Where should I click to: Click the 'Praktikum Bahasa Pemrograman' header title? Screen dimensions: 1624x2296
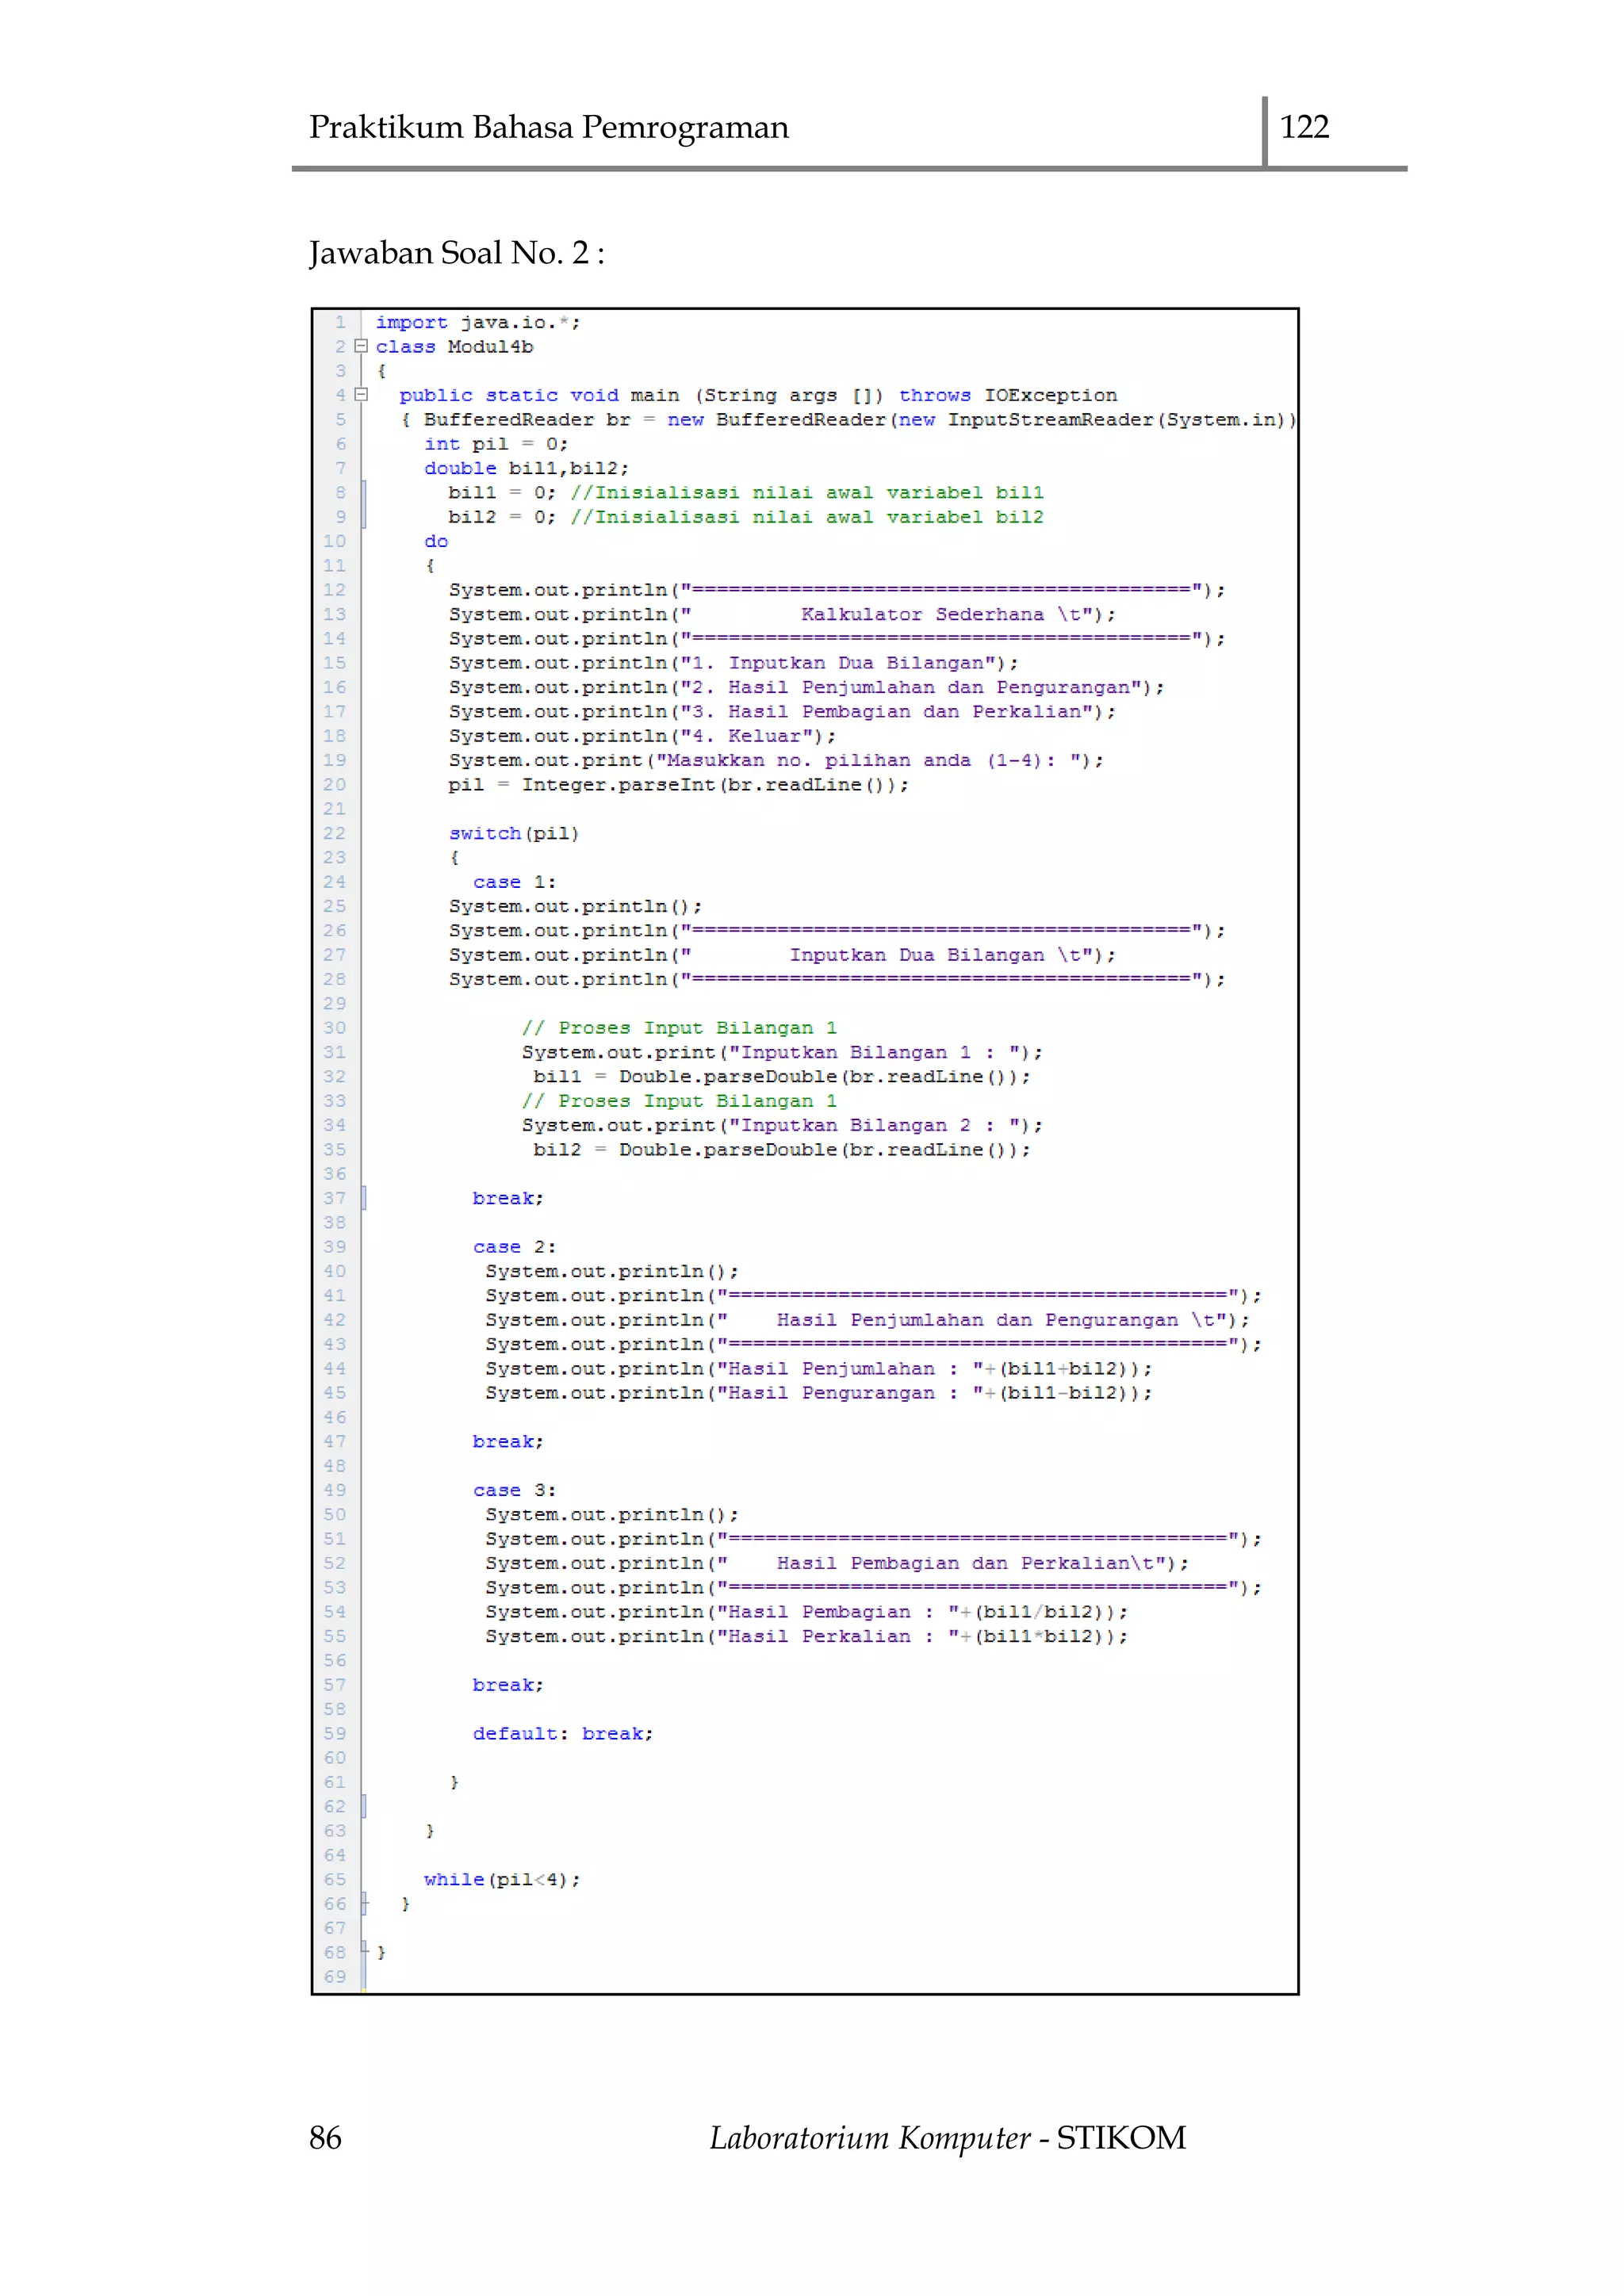point(548,127)
